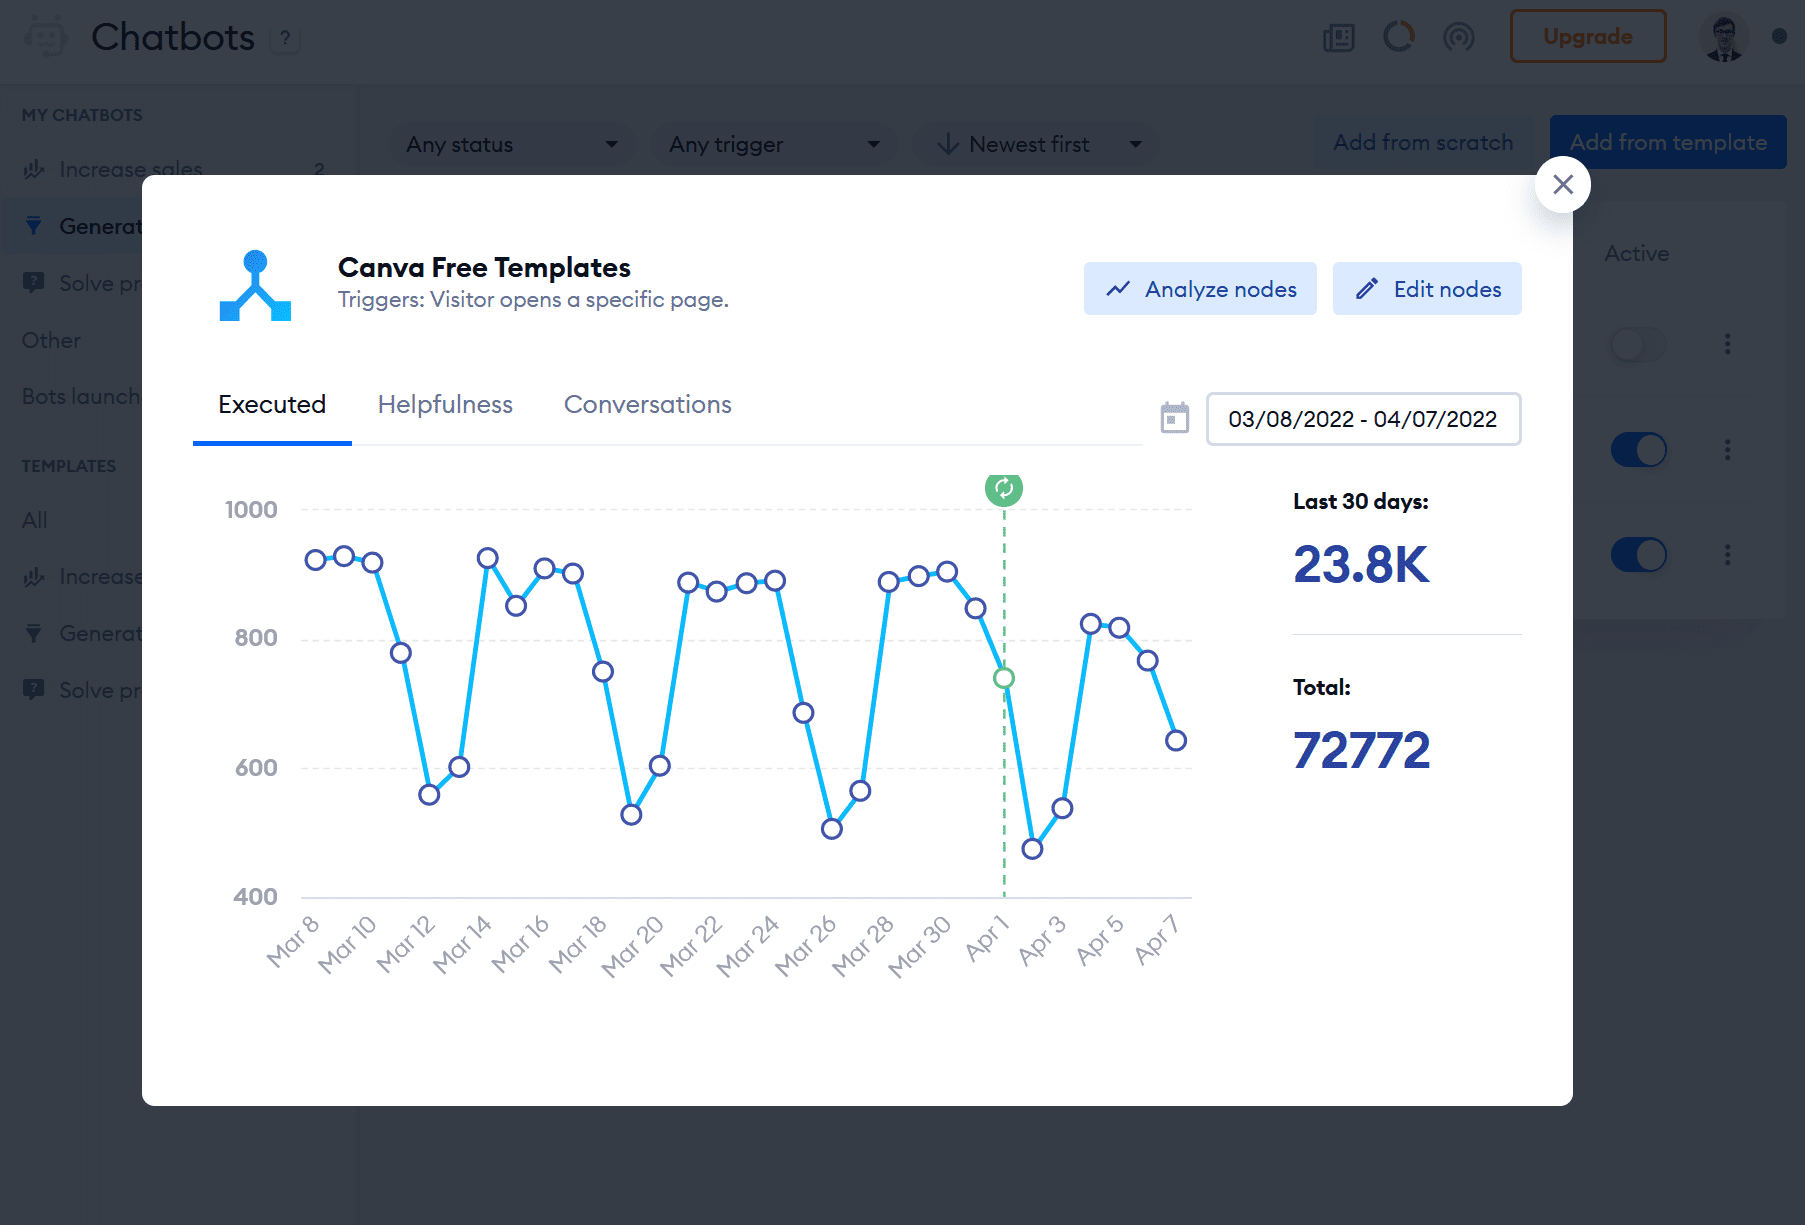Close the Canva Free Templates dialog
Screen dimensions: 1805x1225
[x=1563, y=184]
